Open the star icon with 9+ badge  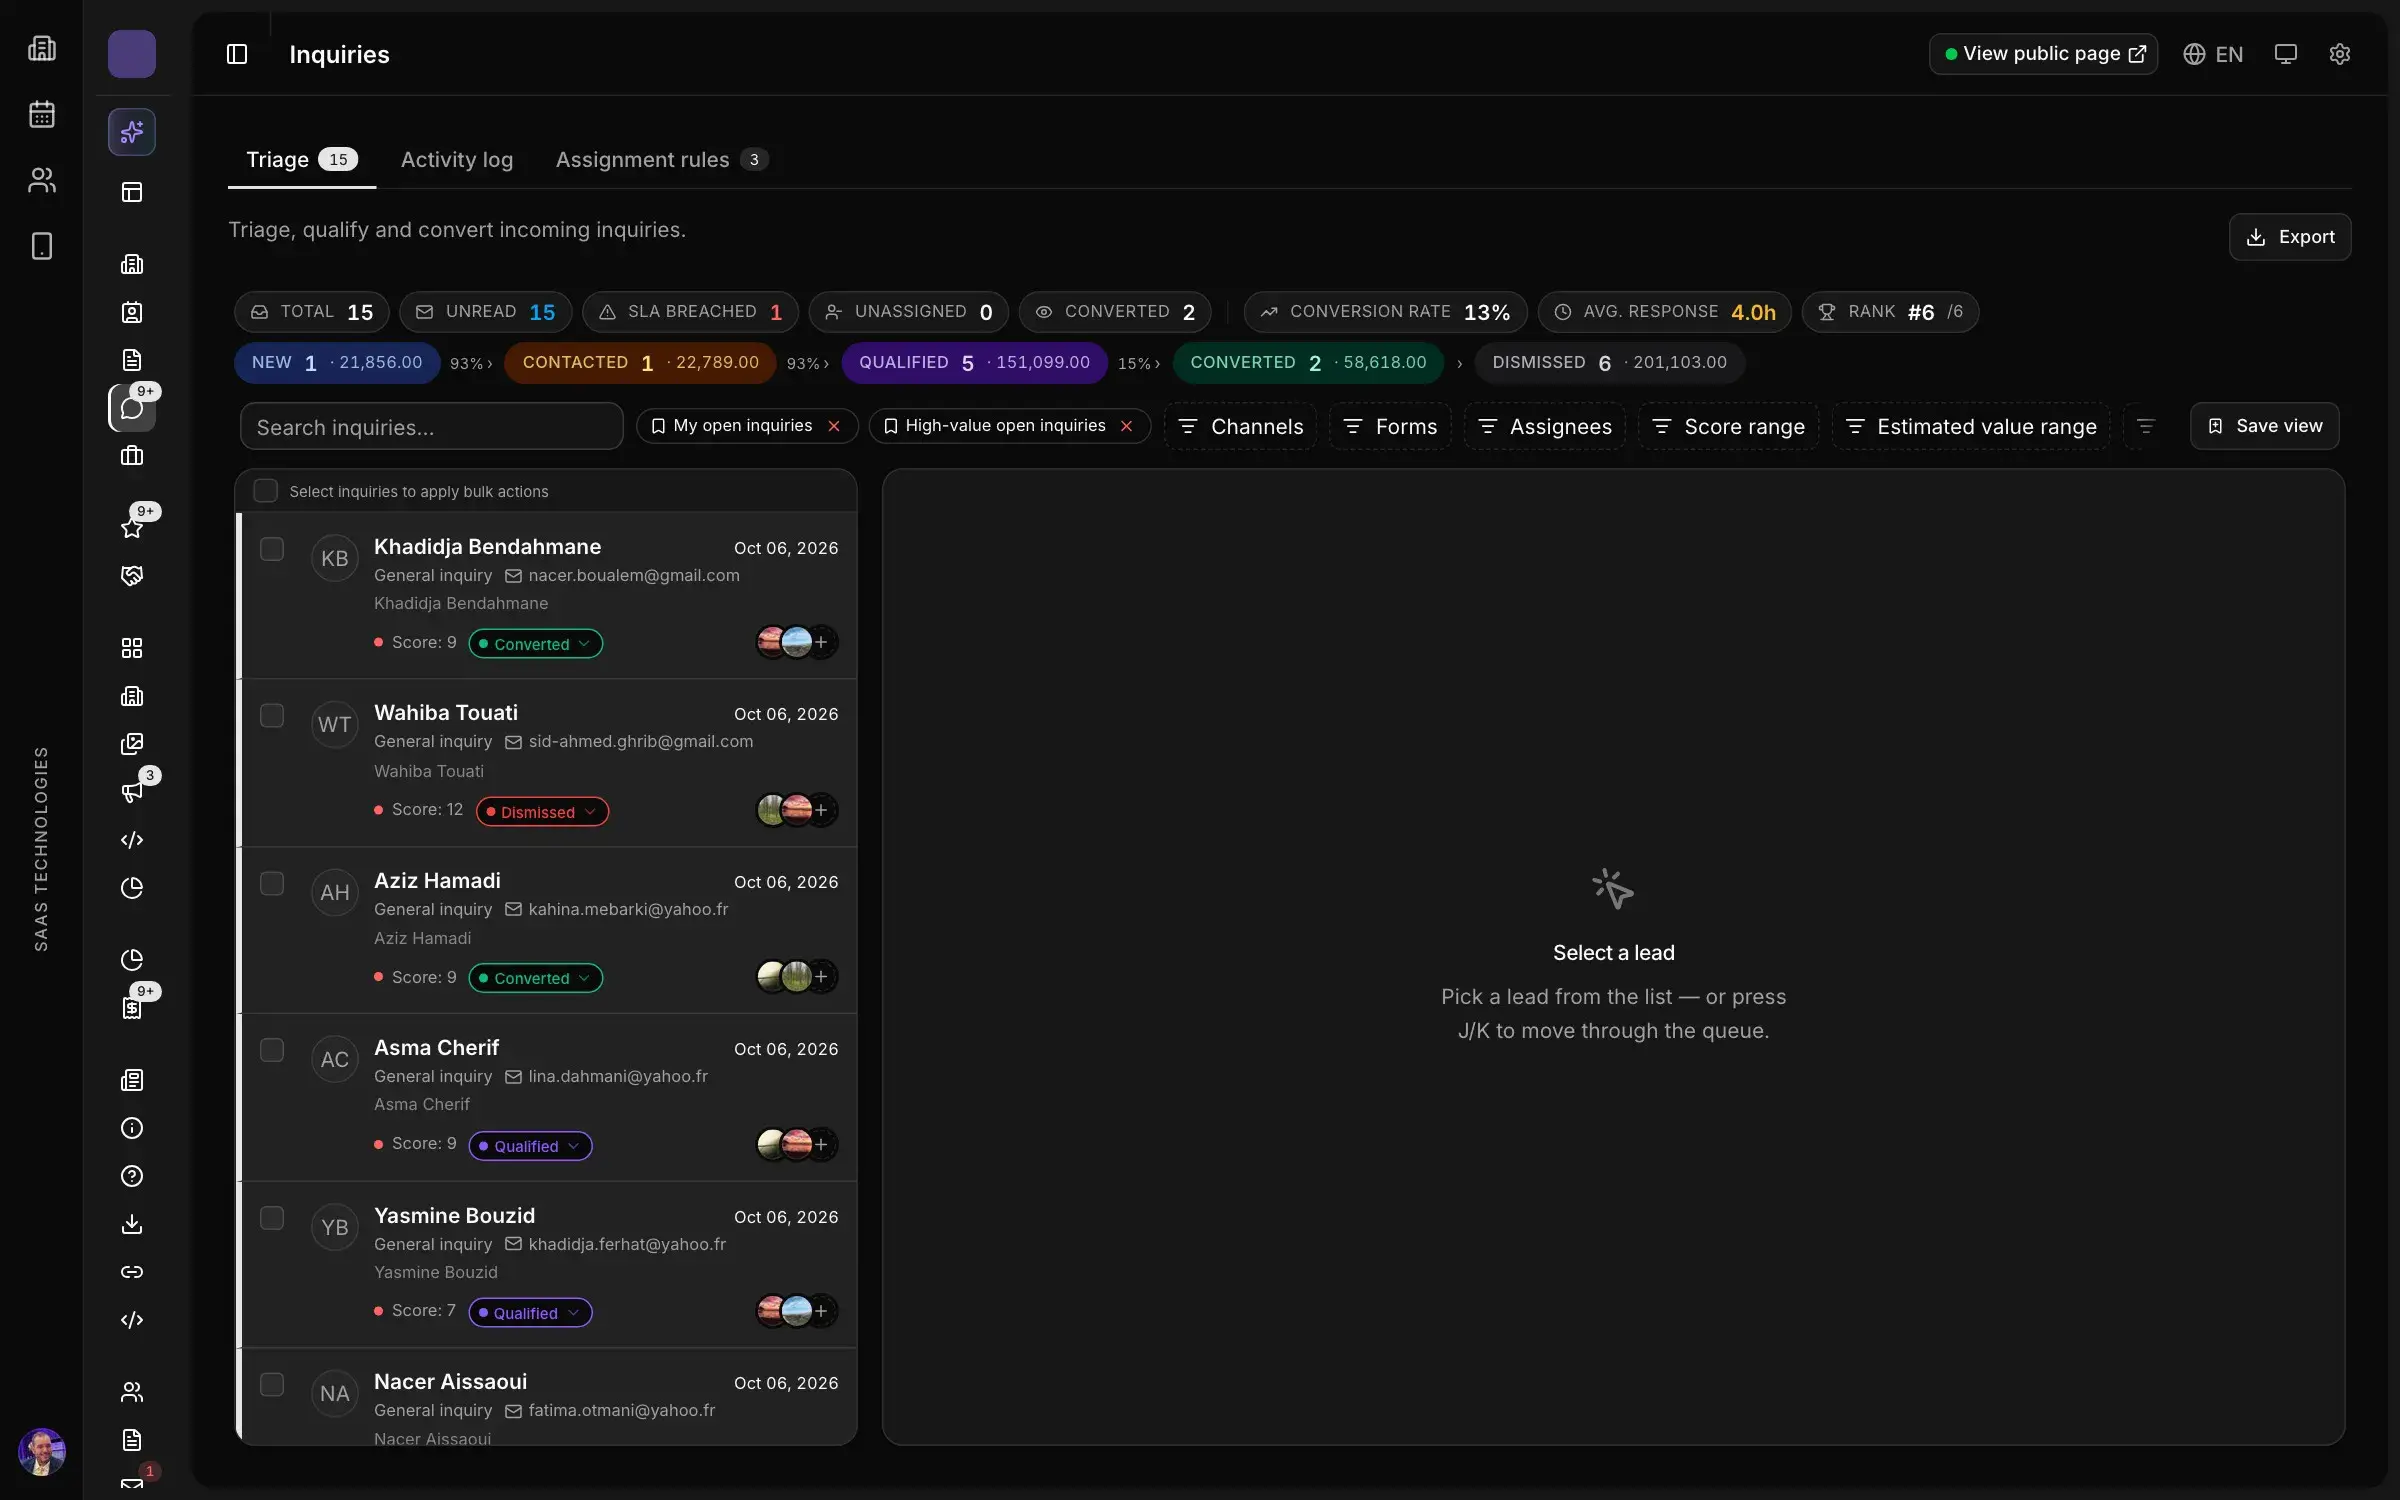point(132,527)
